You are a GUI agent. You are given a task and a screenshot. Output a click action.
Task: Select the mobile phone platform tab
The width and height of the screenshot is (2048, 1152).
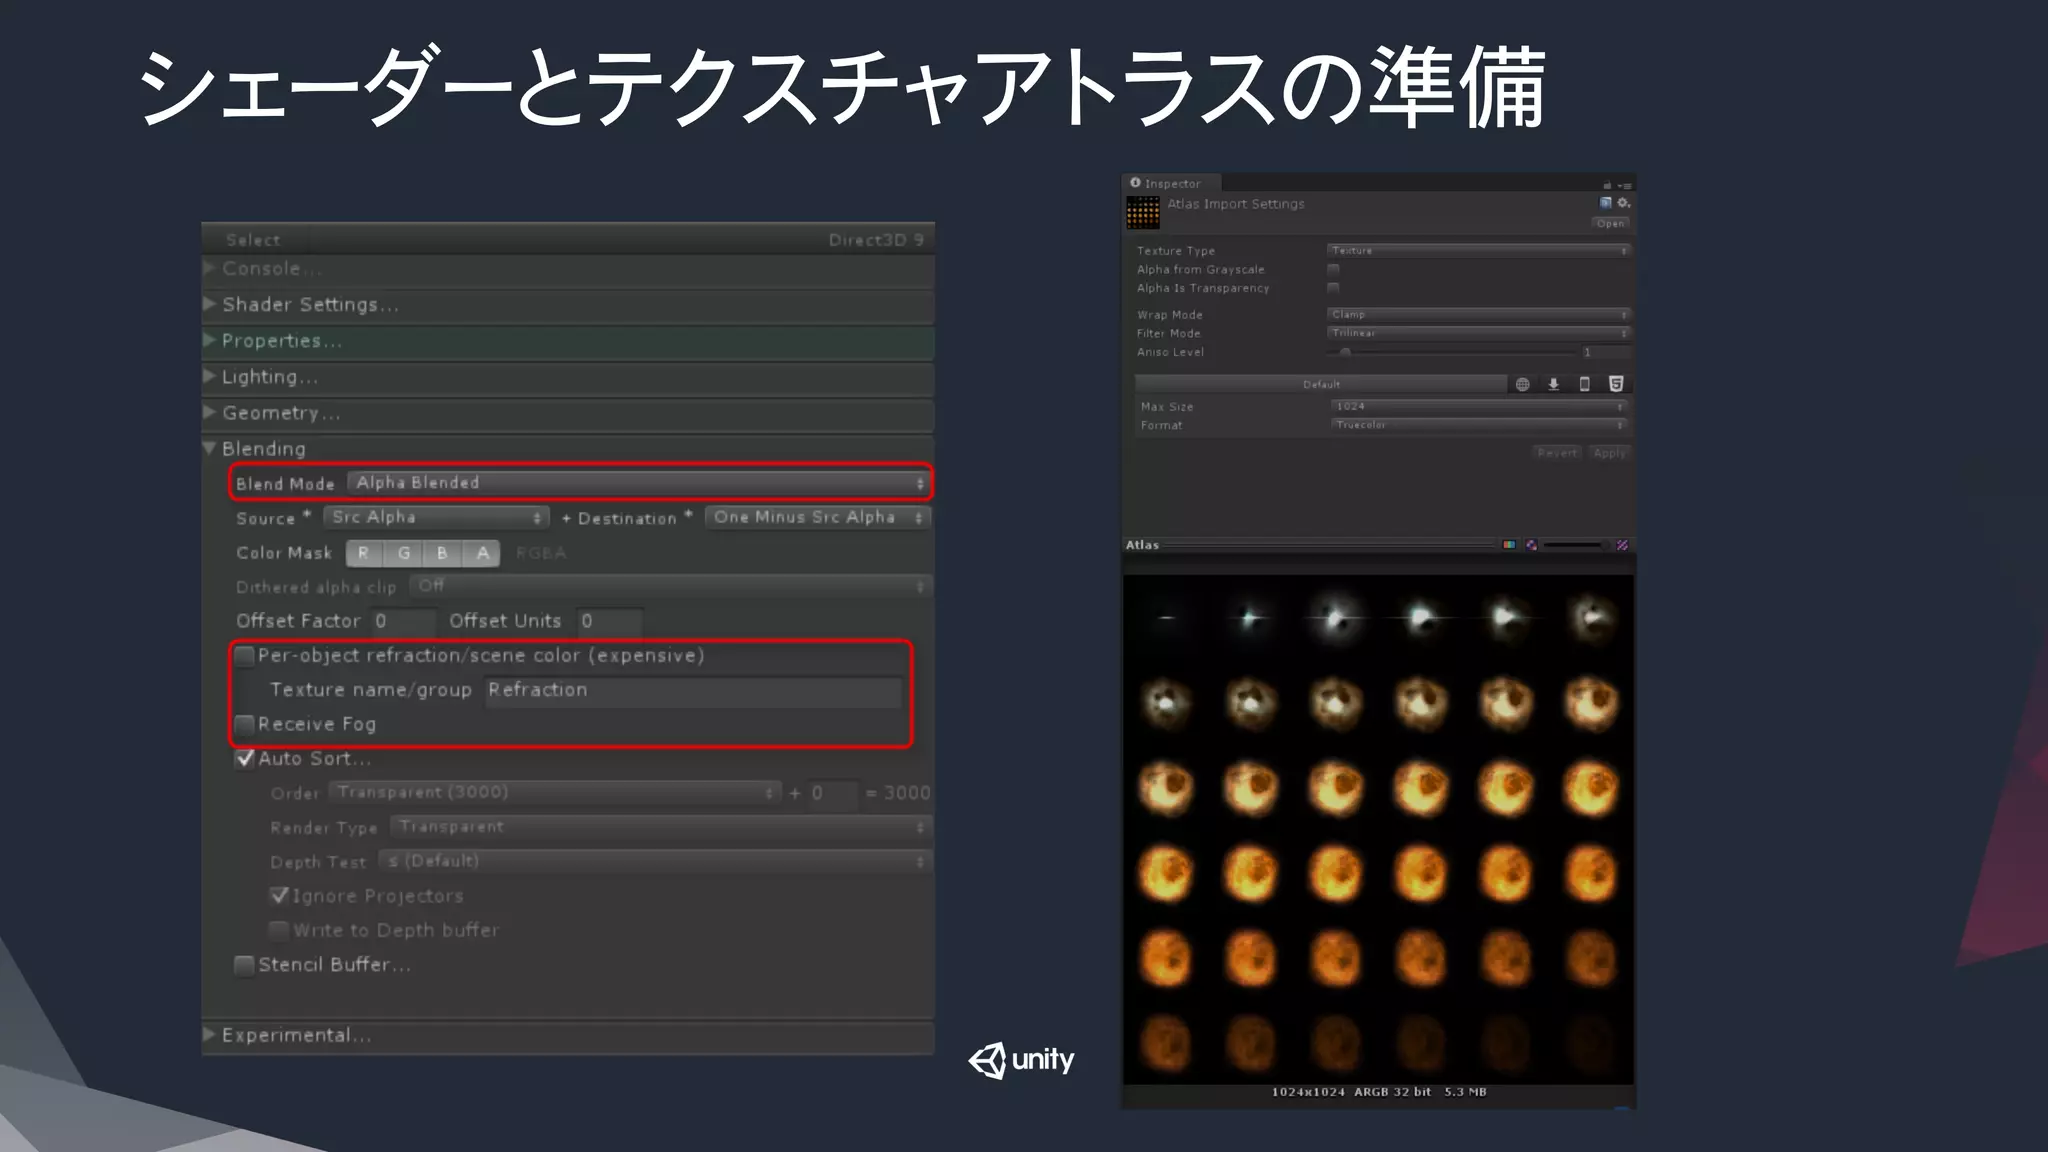coord(1584,384)
